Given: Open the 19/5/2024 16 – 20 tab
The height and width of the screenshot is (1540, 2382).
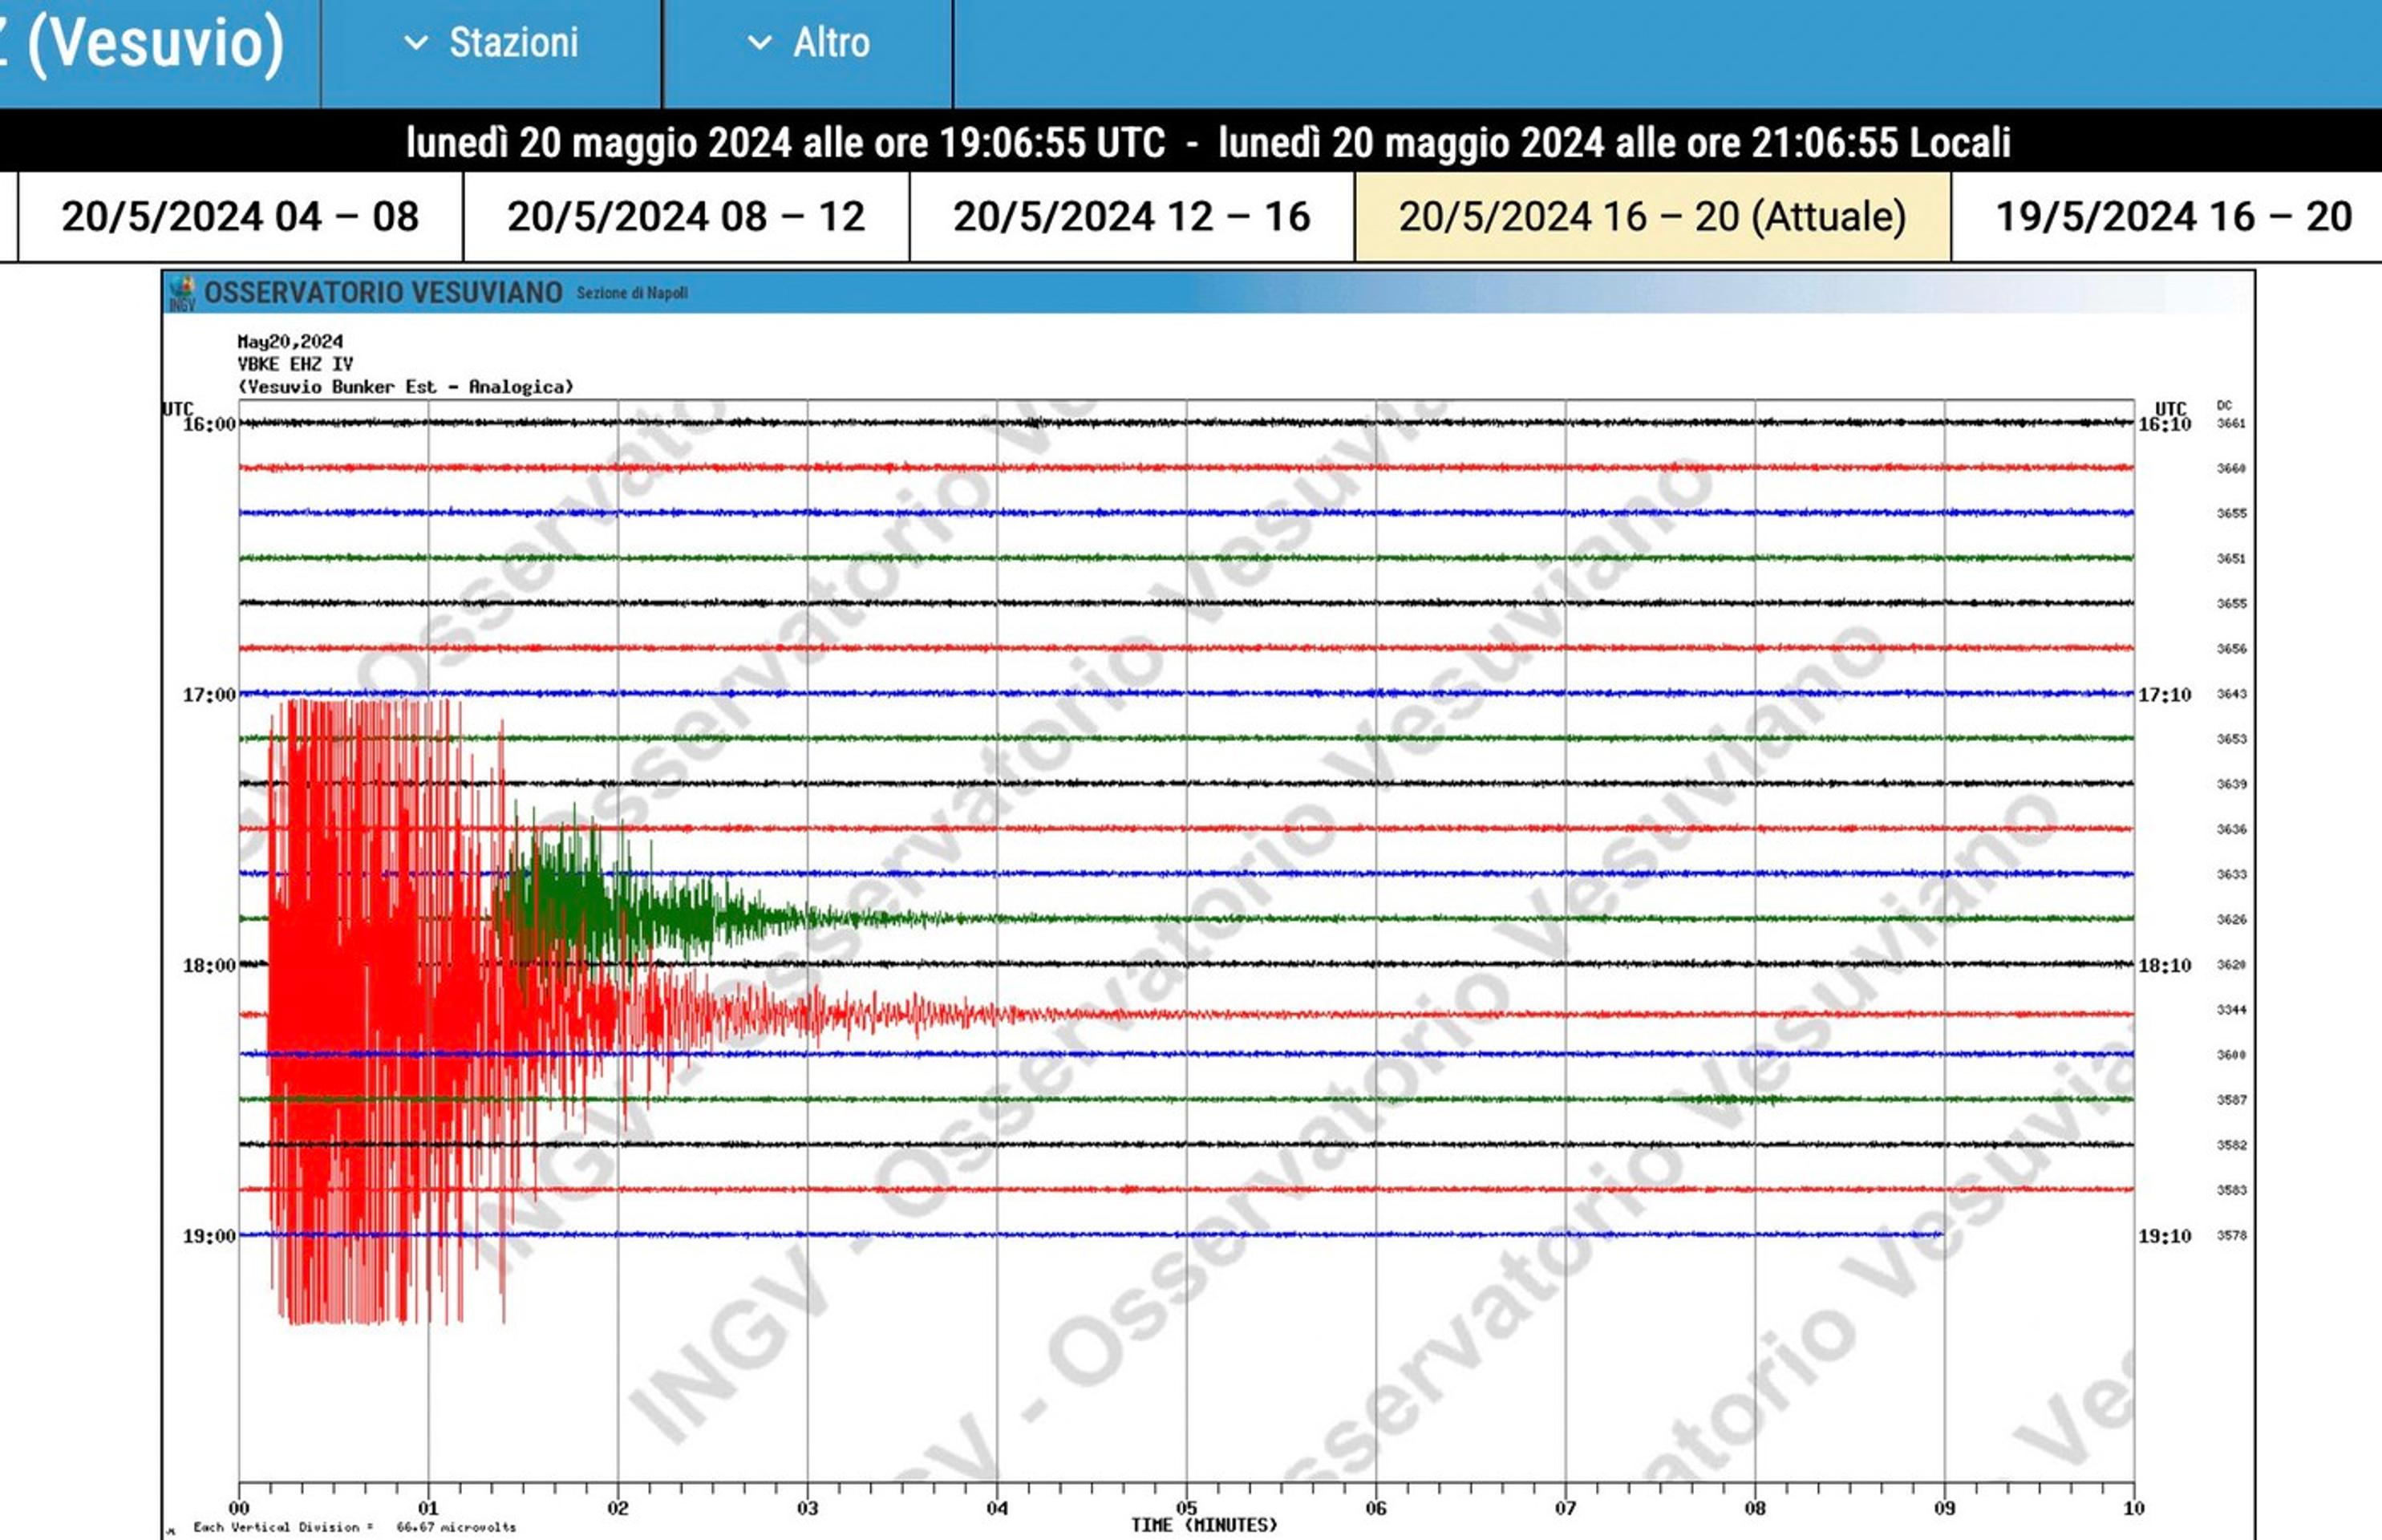Looking at the screenshot, I should click(x=2173, y=217).
